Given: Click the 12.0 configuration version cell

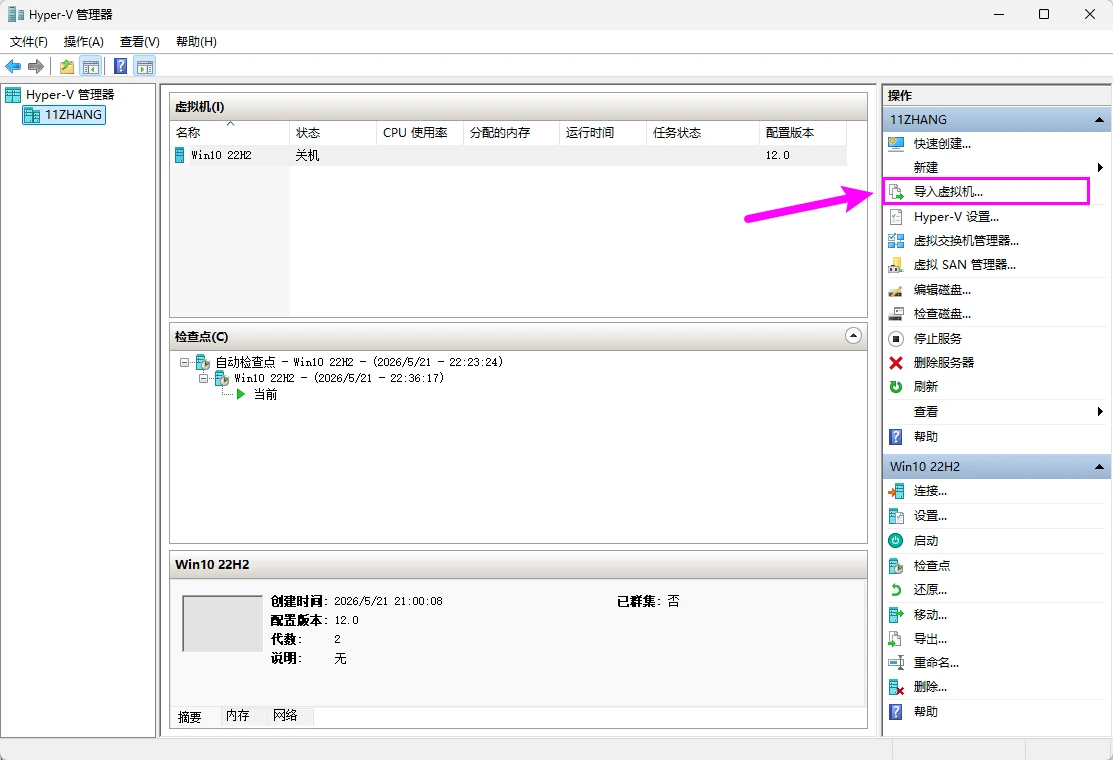Looking at the screenshot, I should click(777, 155).
